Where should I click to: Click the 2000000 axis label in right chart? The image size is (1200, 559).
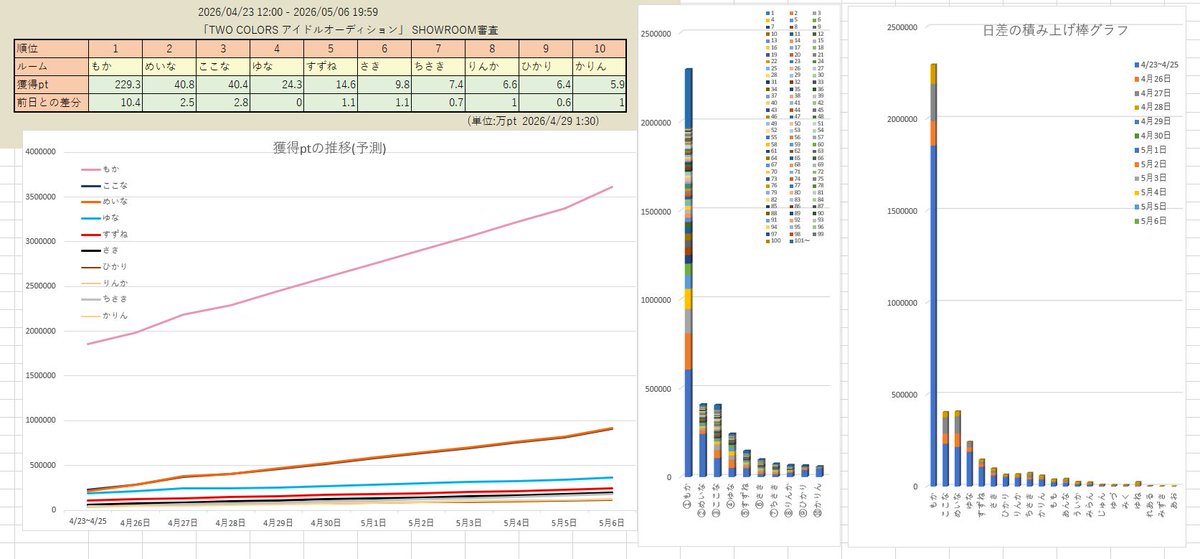tap(900, 119)
